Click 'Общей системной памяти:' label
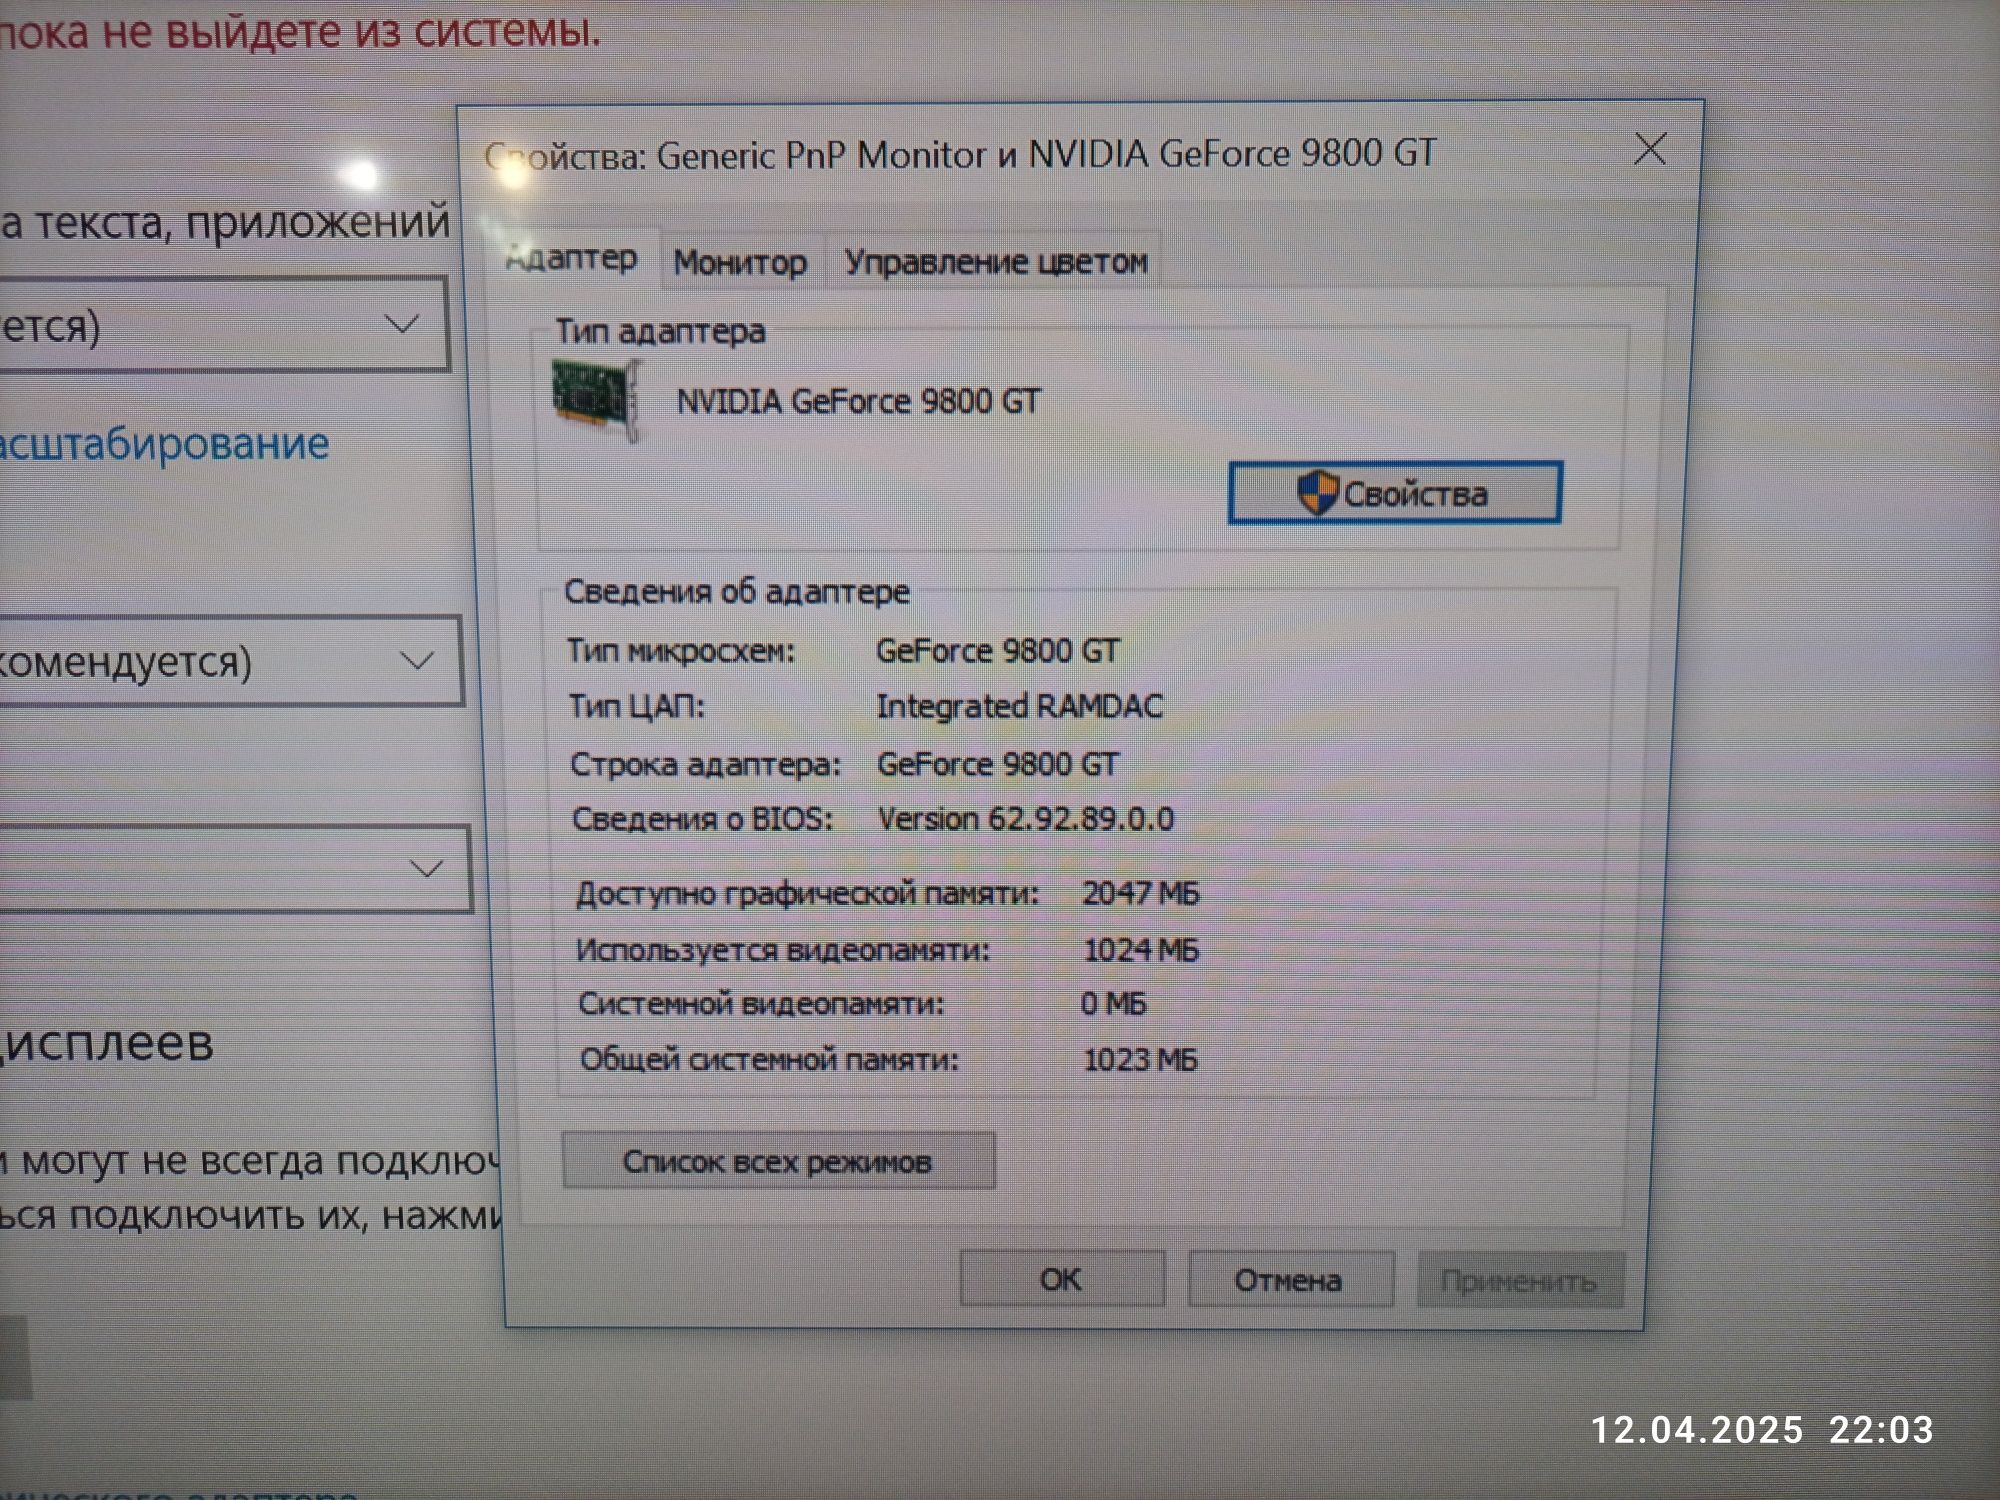 tap(769, 1060)
